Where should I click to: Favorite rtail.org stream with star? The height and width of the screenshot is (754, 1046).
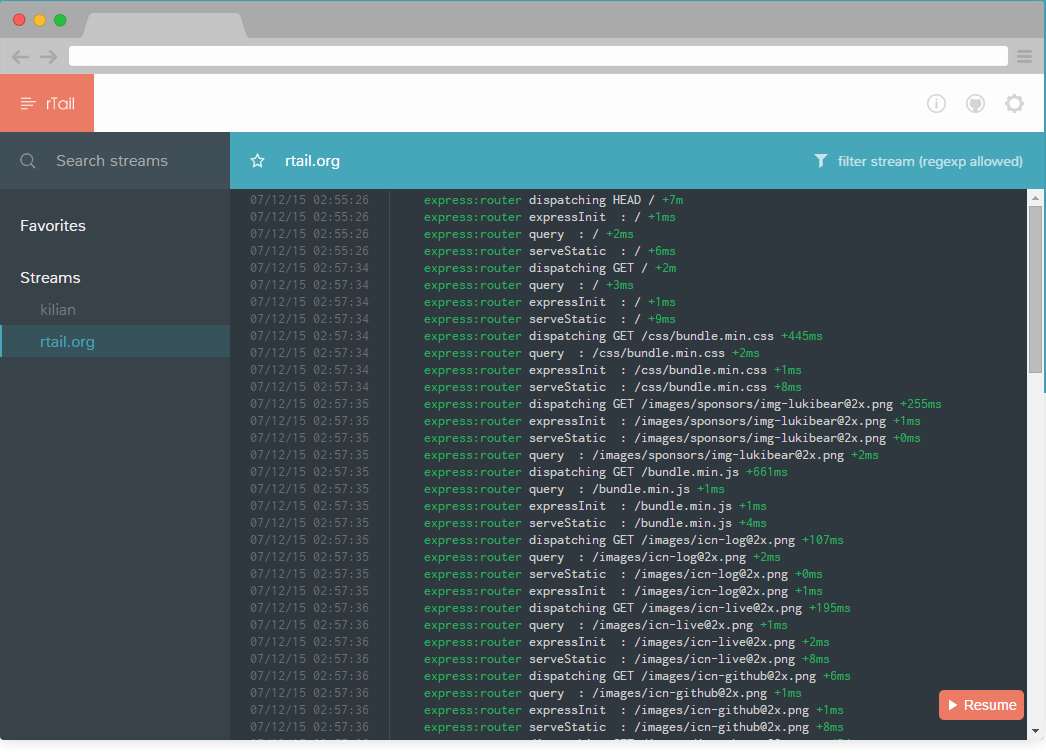pos(257,161)
